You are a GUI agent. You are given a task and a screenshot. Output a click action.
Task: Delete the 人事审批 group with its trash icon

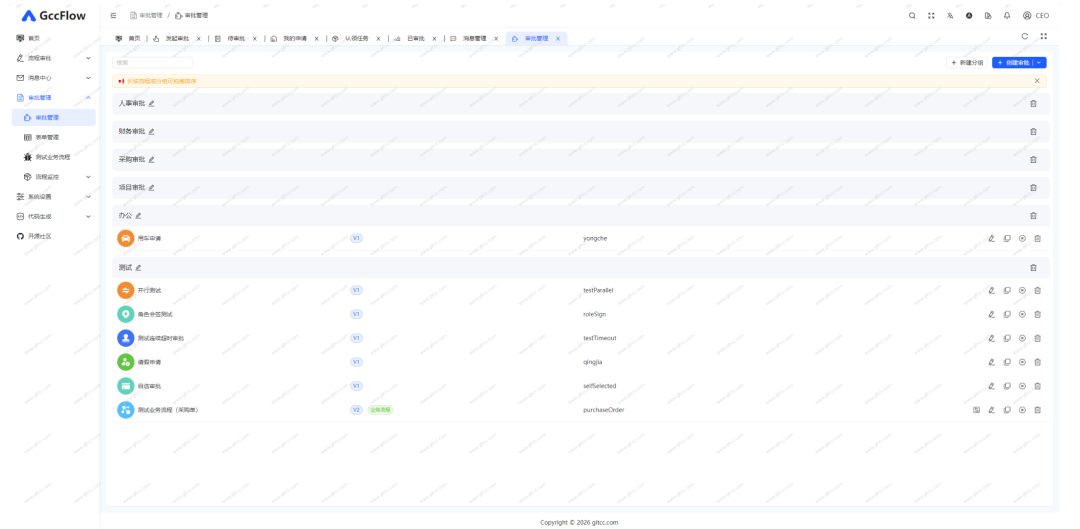point(1033,103)
